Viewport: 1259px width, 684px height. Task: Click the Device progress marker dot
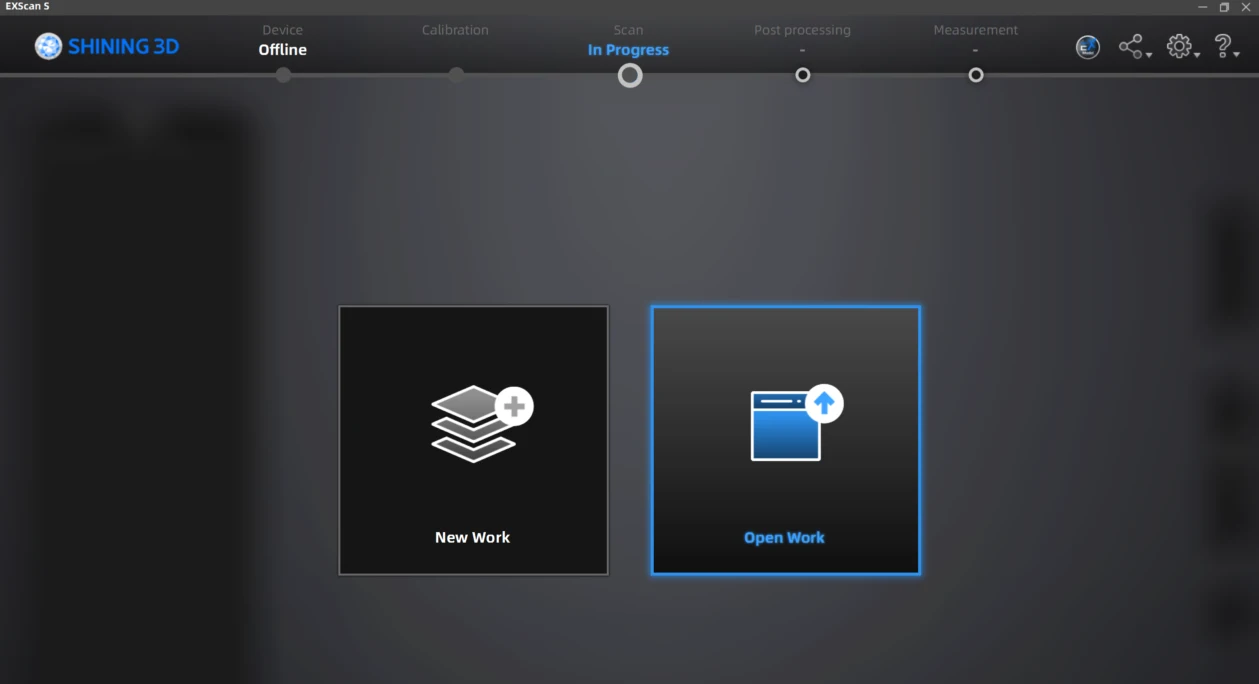tap(284, 75)
